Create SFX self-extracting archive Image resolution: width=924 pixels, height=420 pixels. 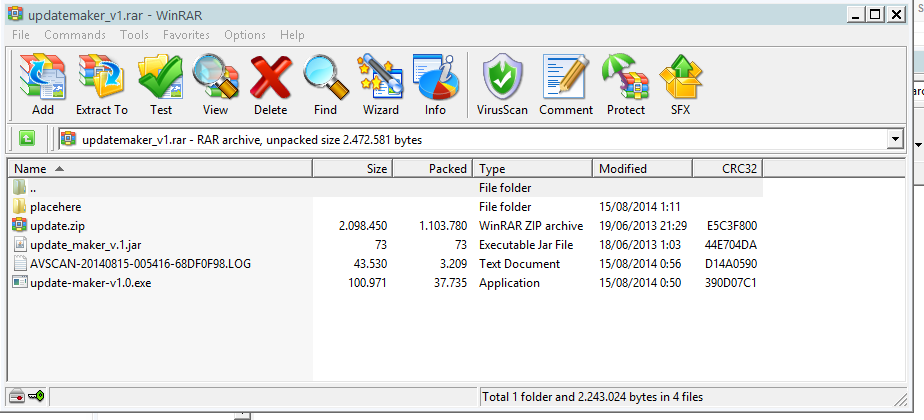pyautogui.click(x=681, y=76)
